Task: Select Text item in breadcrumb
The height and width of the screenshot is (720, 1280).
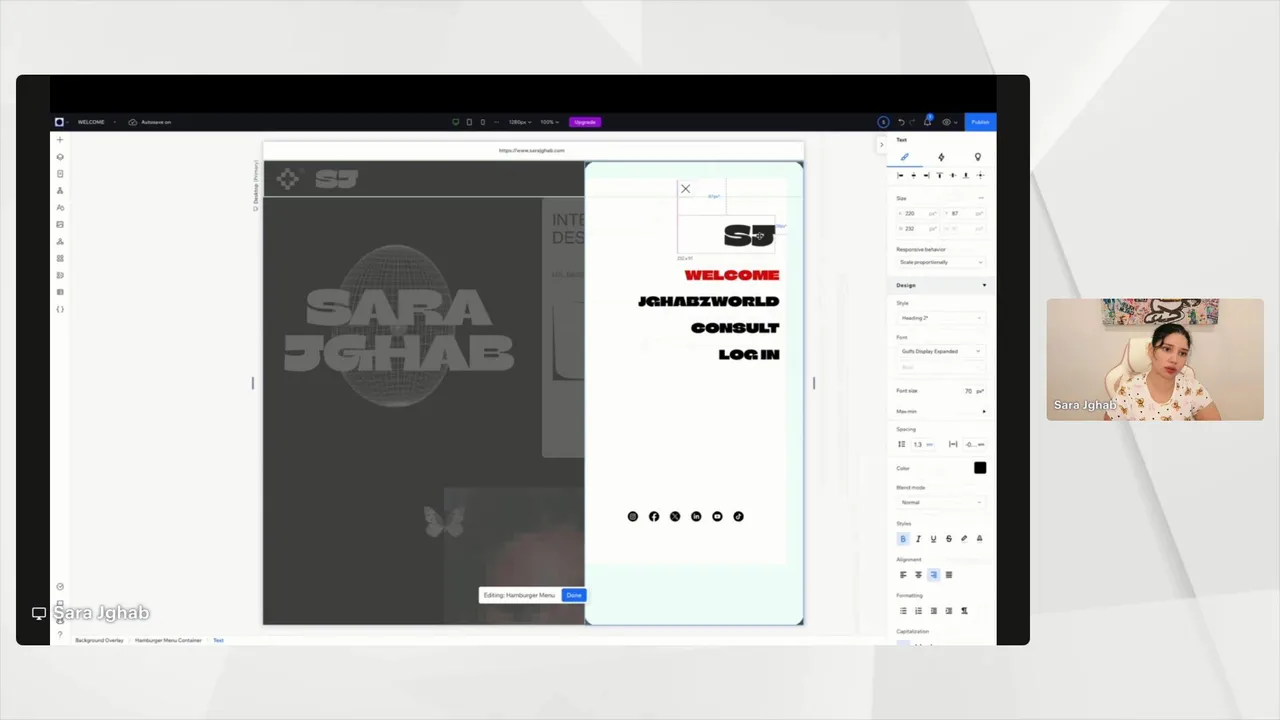Action: click(x=218, y=640)
